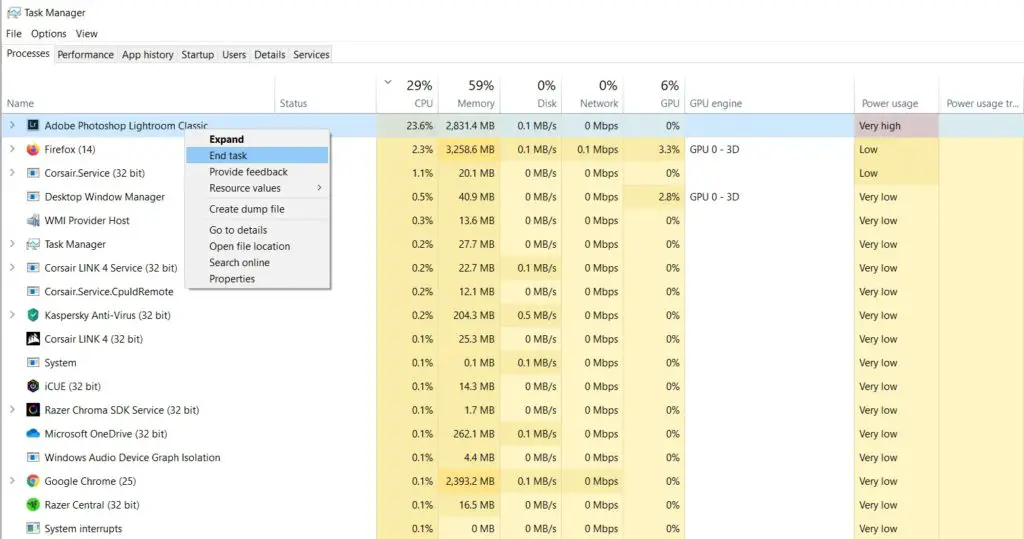The width and height of the screenshot is (1024, 539).
Task: Click the Desktop Window Manager icon
Action: 33,197
